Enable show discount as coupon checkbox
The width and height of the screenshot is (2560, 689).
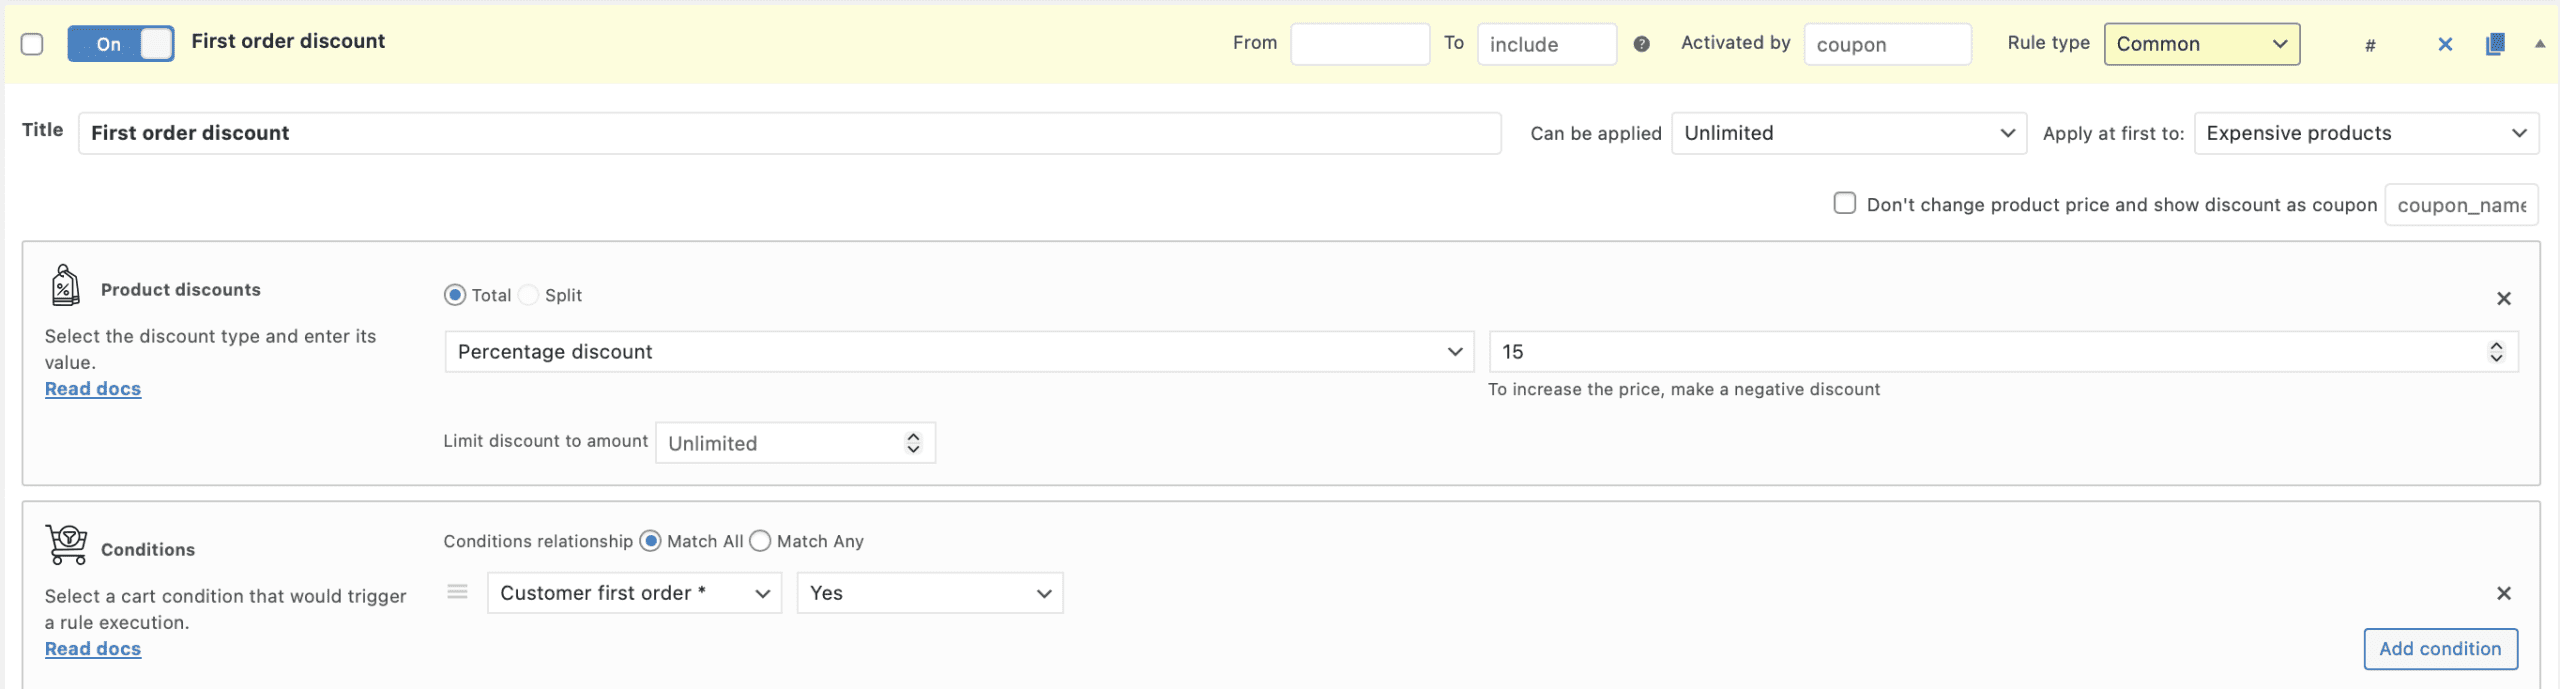(1844, 203)
